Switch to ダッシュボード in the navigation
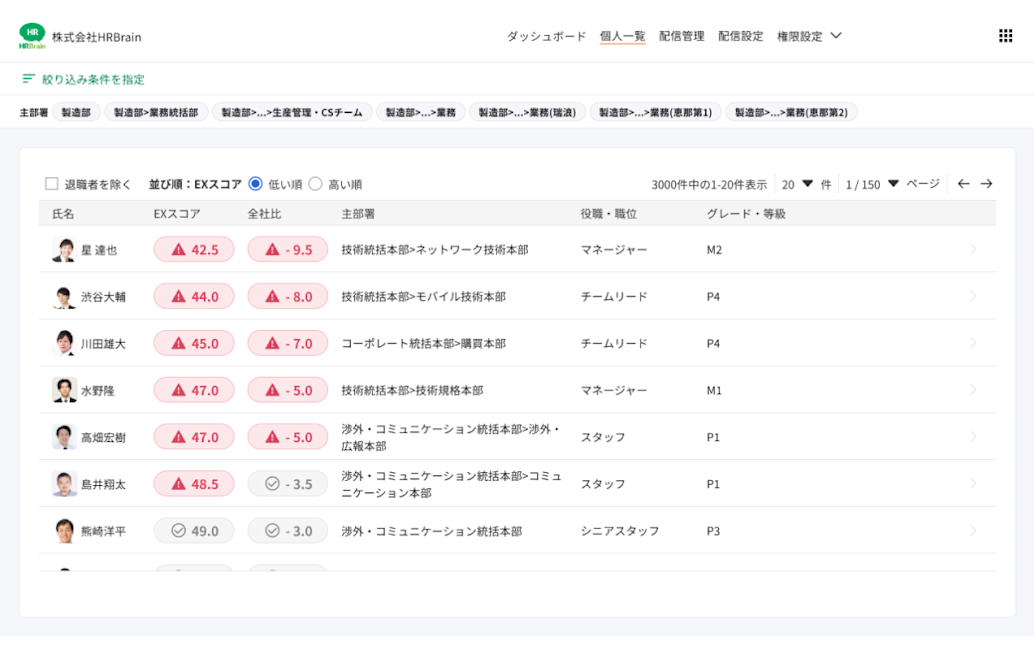This screenshot has width=1034, height=646. pos(548,34)
